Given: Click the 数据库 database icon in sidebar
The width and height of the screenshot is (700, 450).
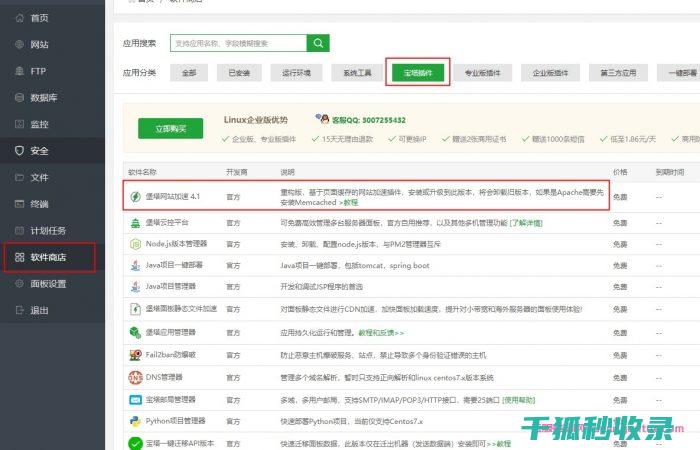Looking at the screenshot, I should 19,97.
